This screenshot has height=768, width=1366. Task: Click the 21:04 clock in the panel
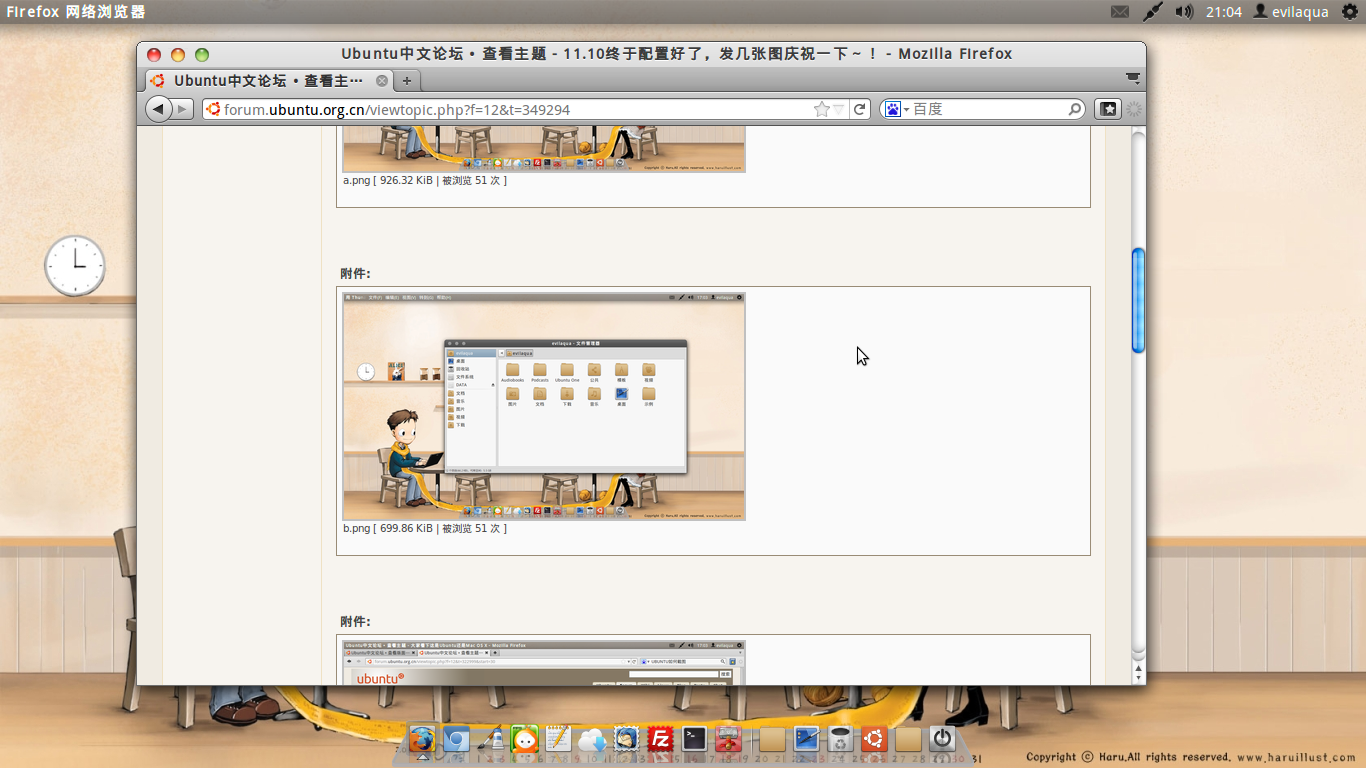click(1223, 12)
